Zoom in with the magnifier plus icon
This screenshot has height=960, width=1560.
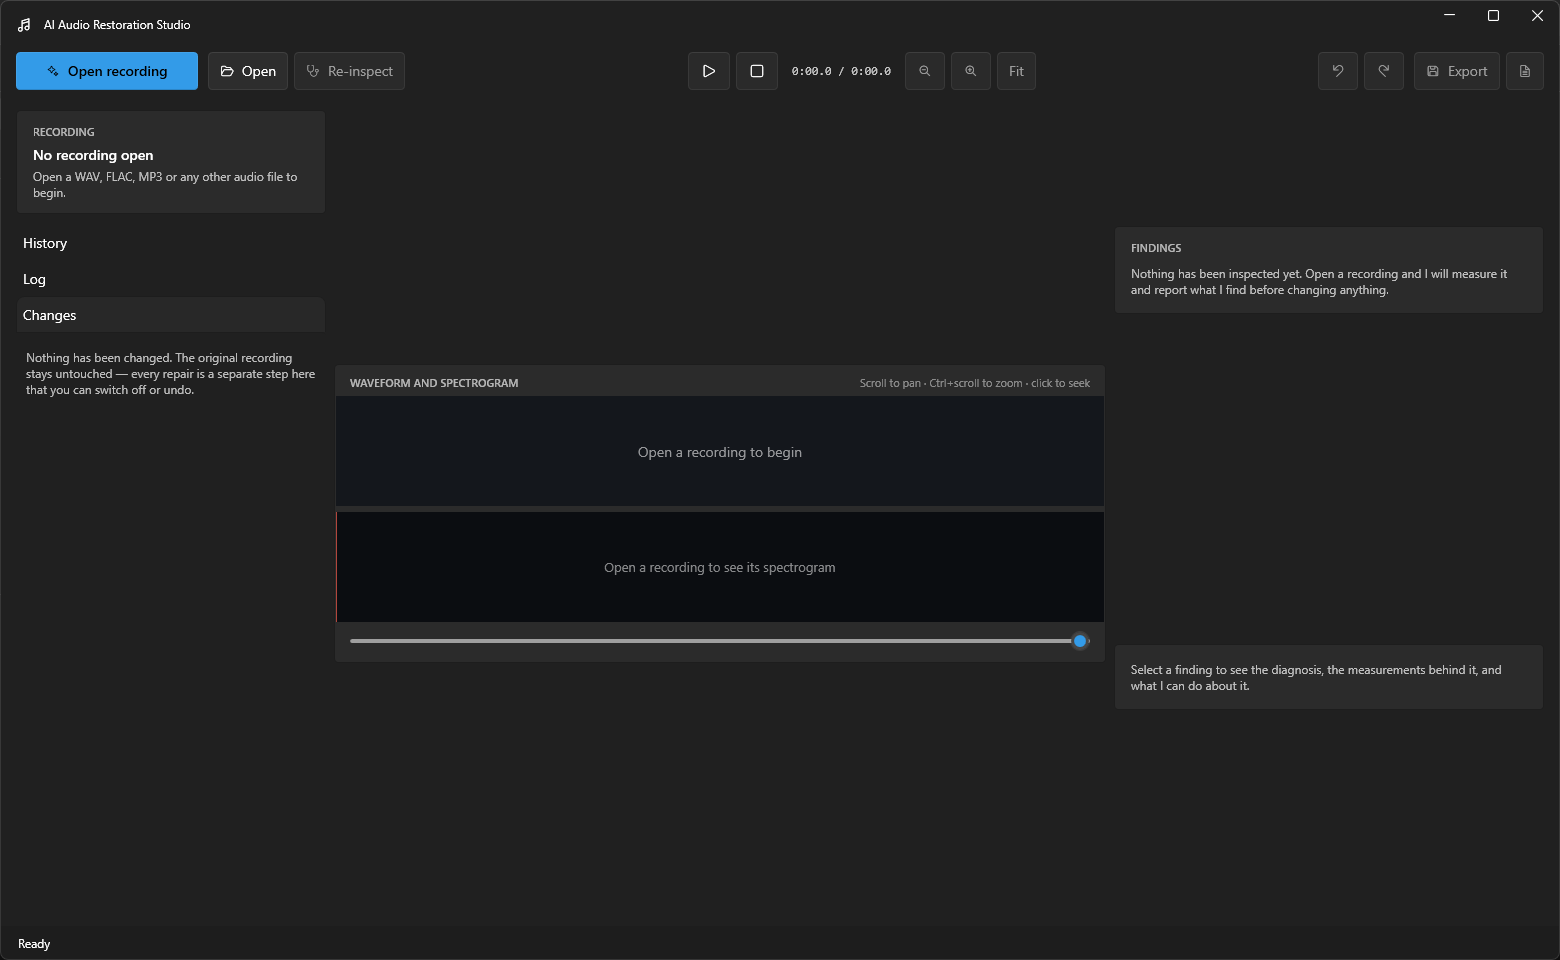click(971, 71)
